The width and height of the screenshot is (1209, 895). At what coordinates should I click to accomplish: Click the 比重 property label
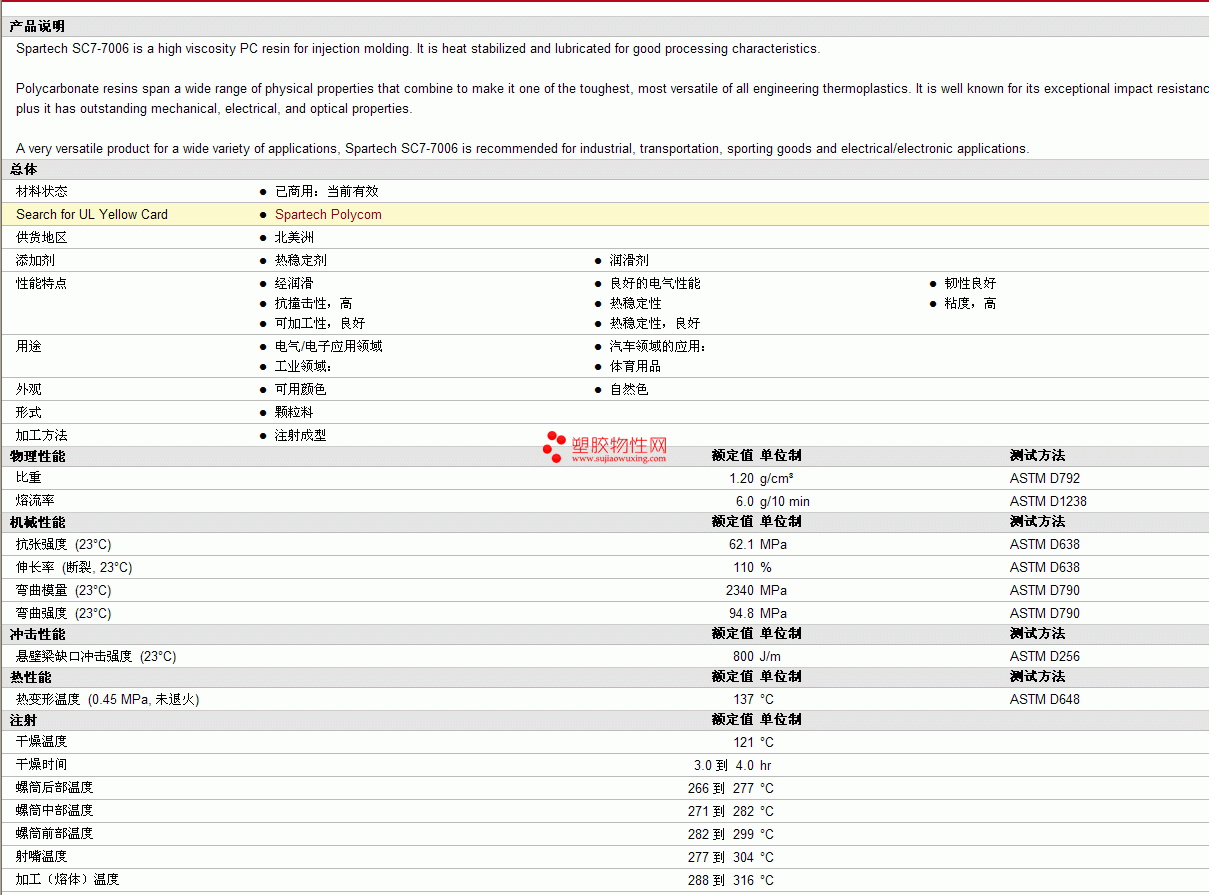29,478
